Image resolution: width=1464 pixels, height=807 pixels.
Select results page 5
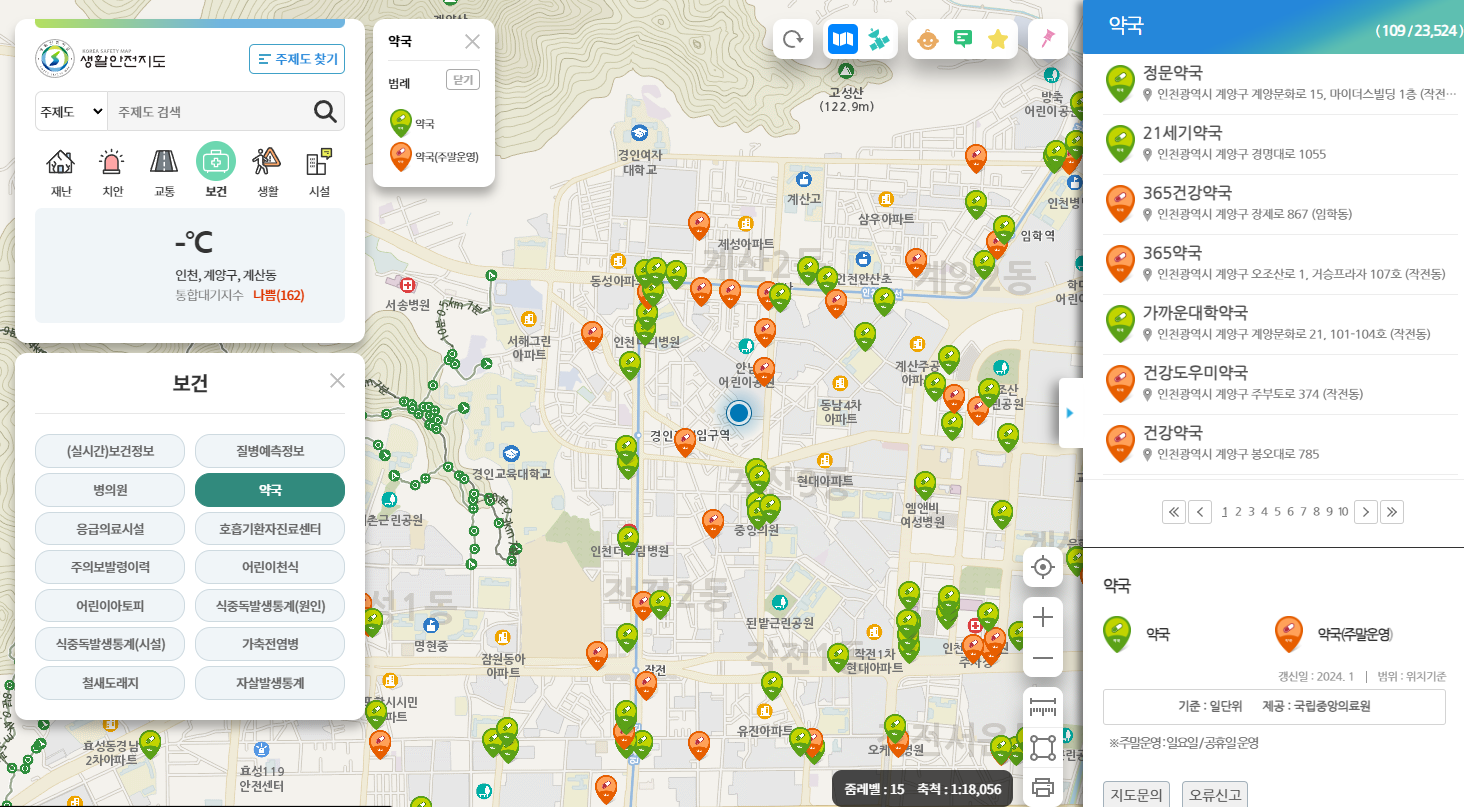pos(1277,512)
